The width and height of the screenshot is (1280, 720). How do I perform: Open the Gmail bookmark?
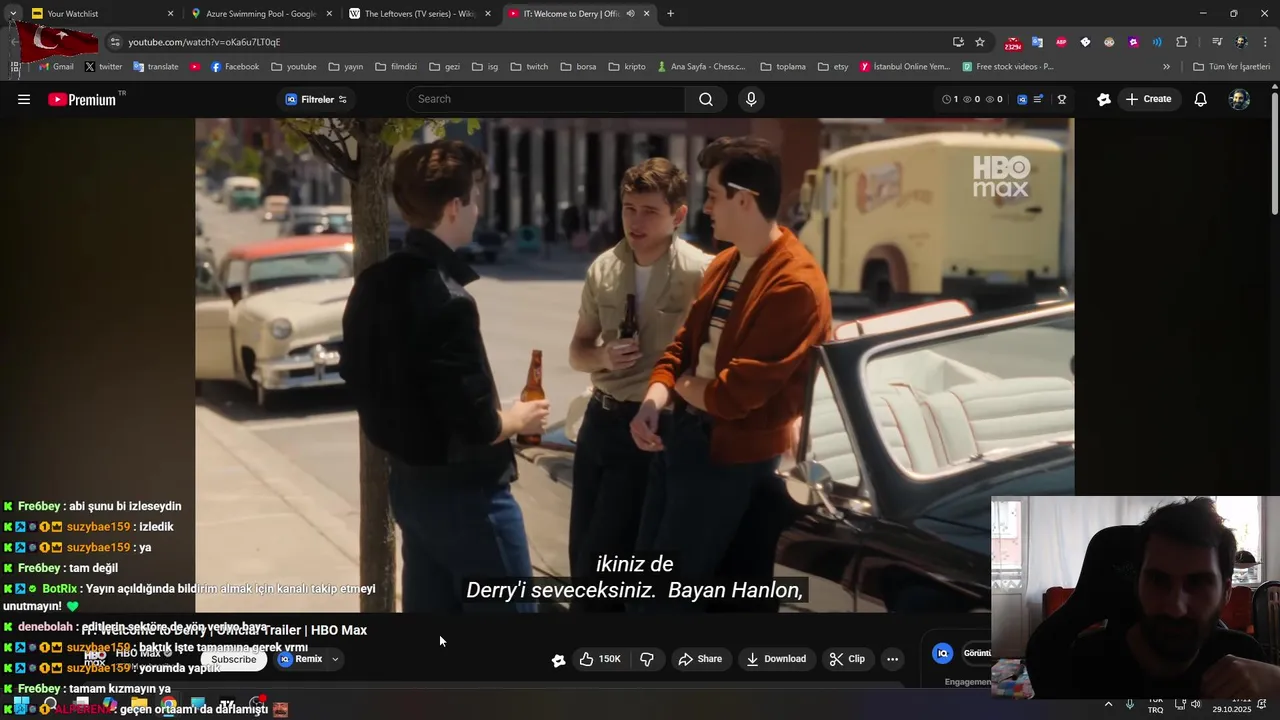[56, 67]
